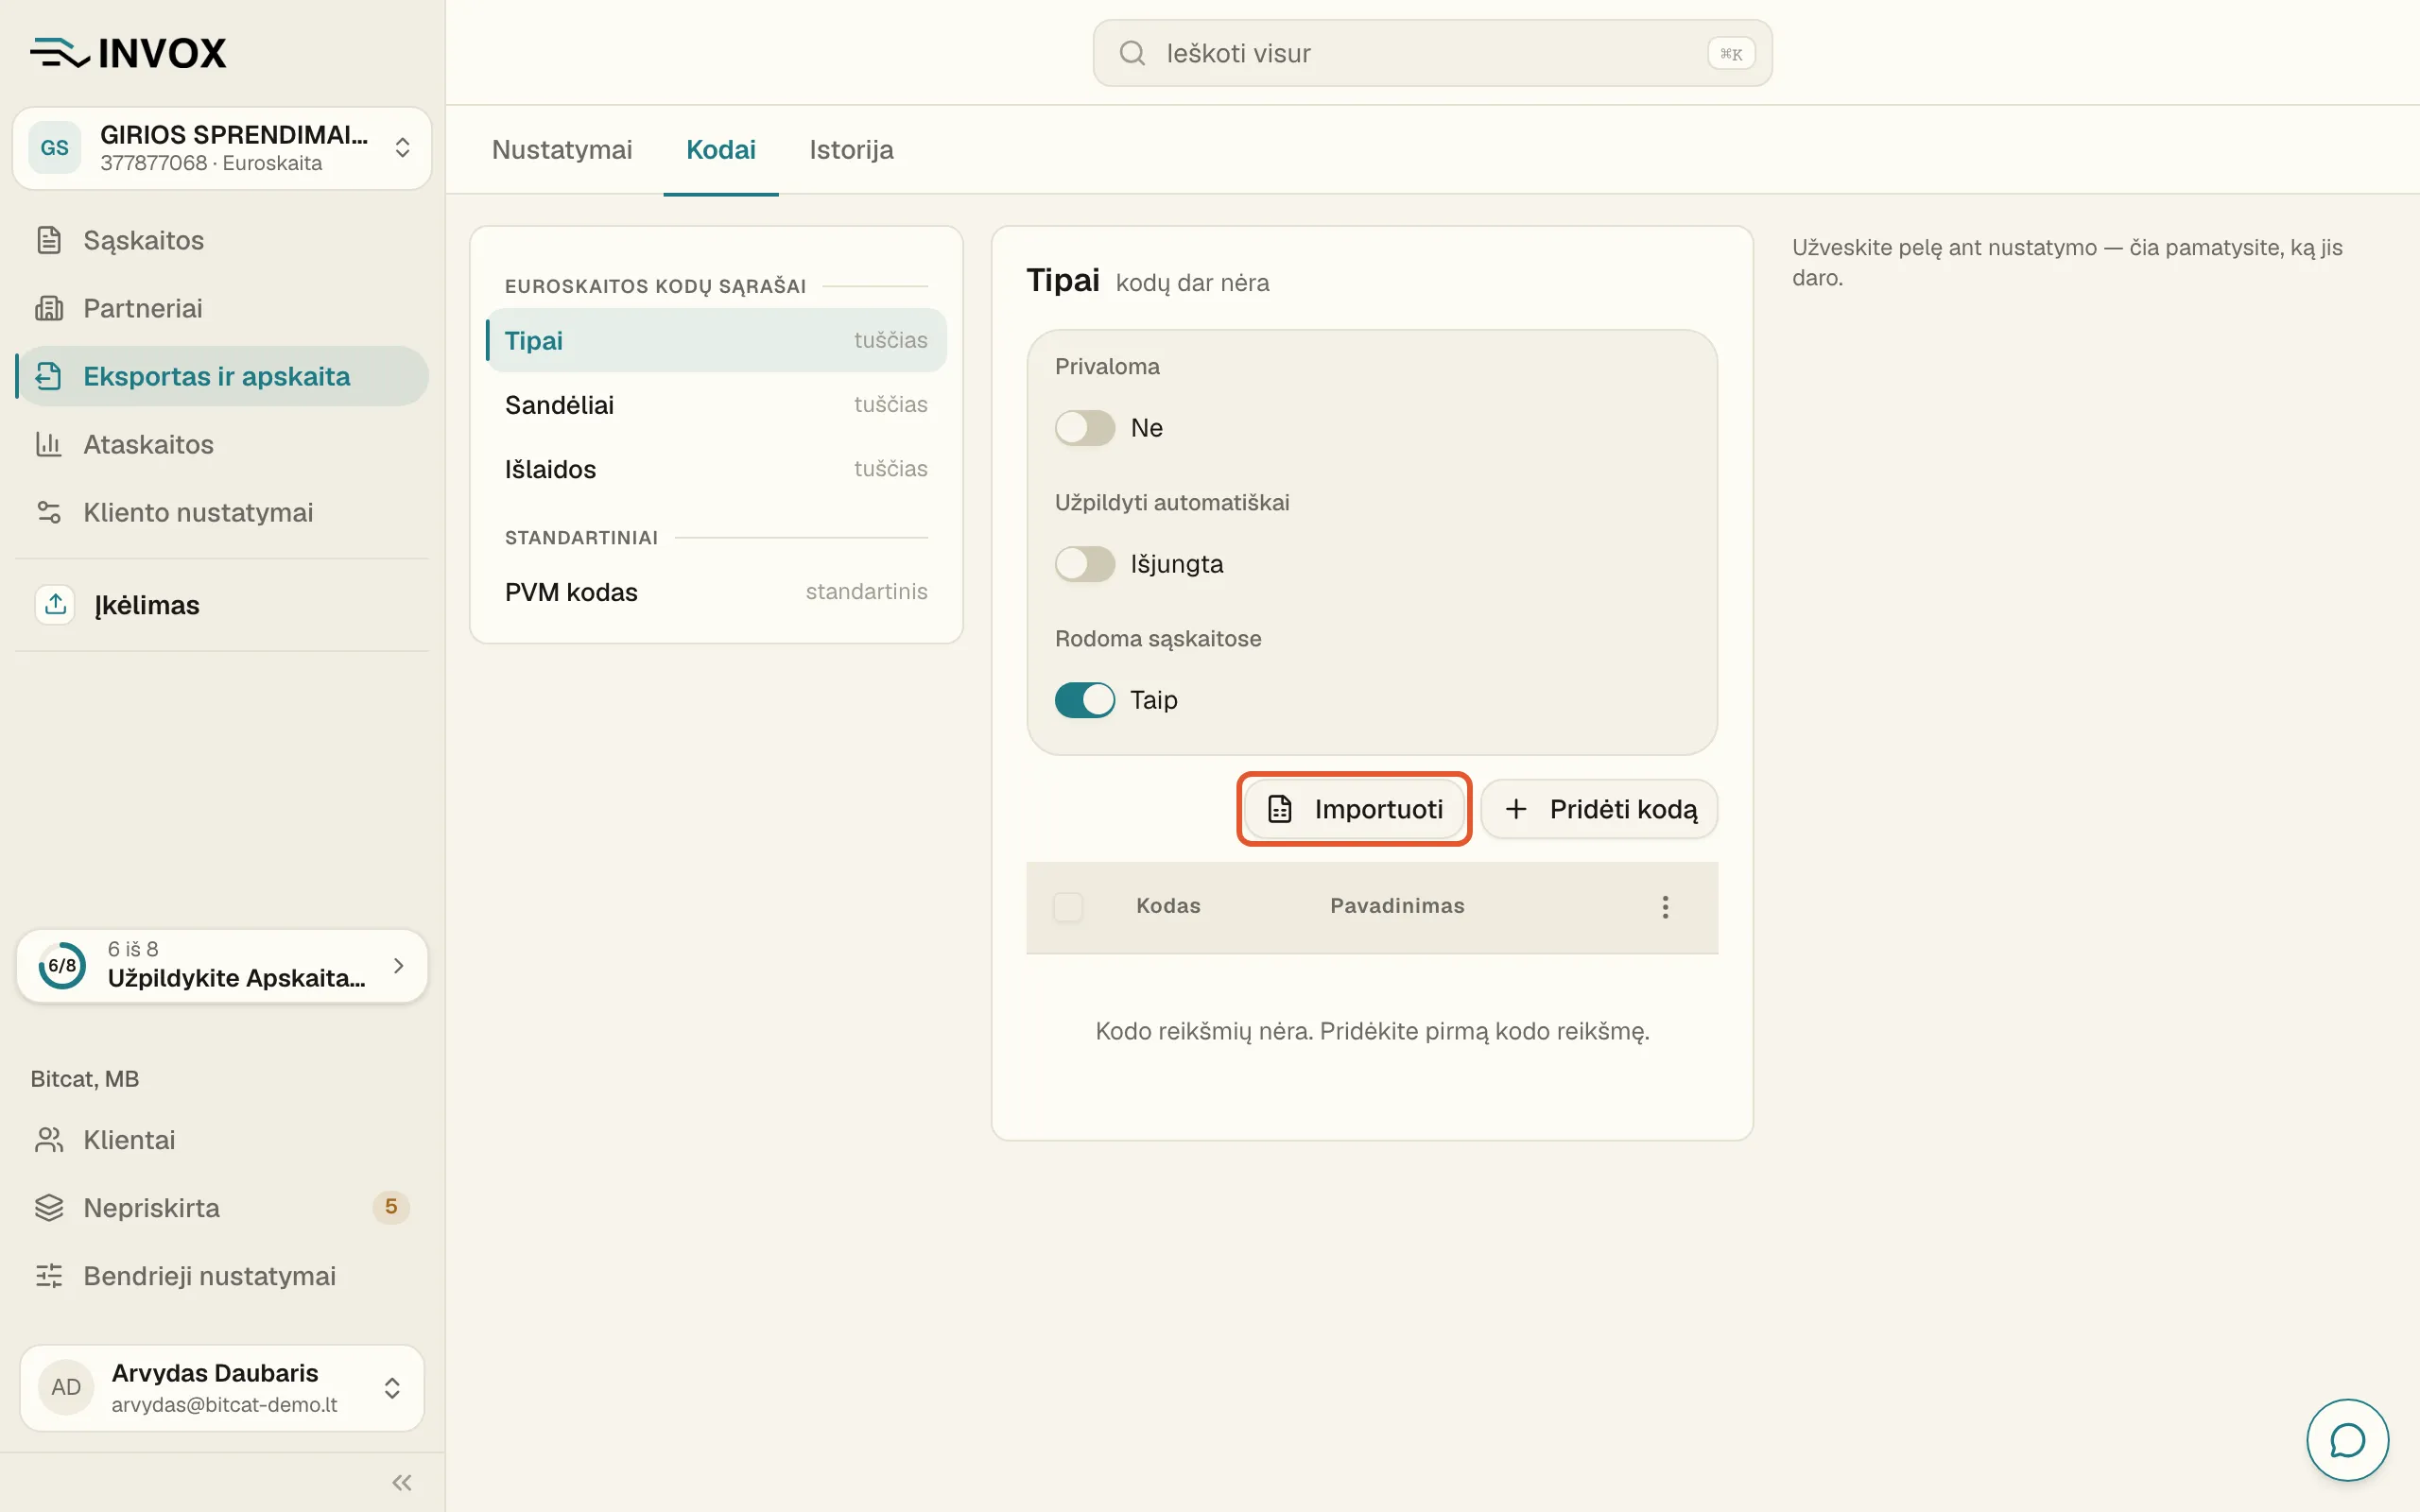Toggle the Privaloma switch
This screenshot has height=1512, width=2420.
click(1085, 428)
